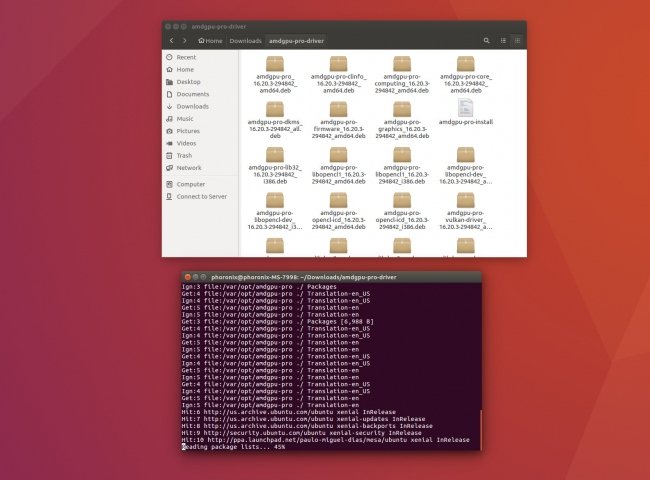Switch to list view
The height and width of the screenshot is (480, 650).
503,41
